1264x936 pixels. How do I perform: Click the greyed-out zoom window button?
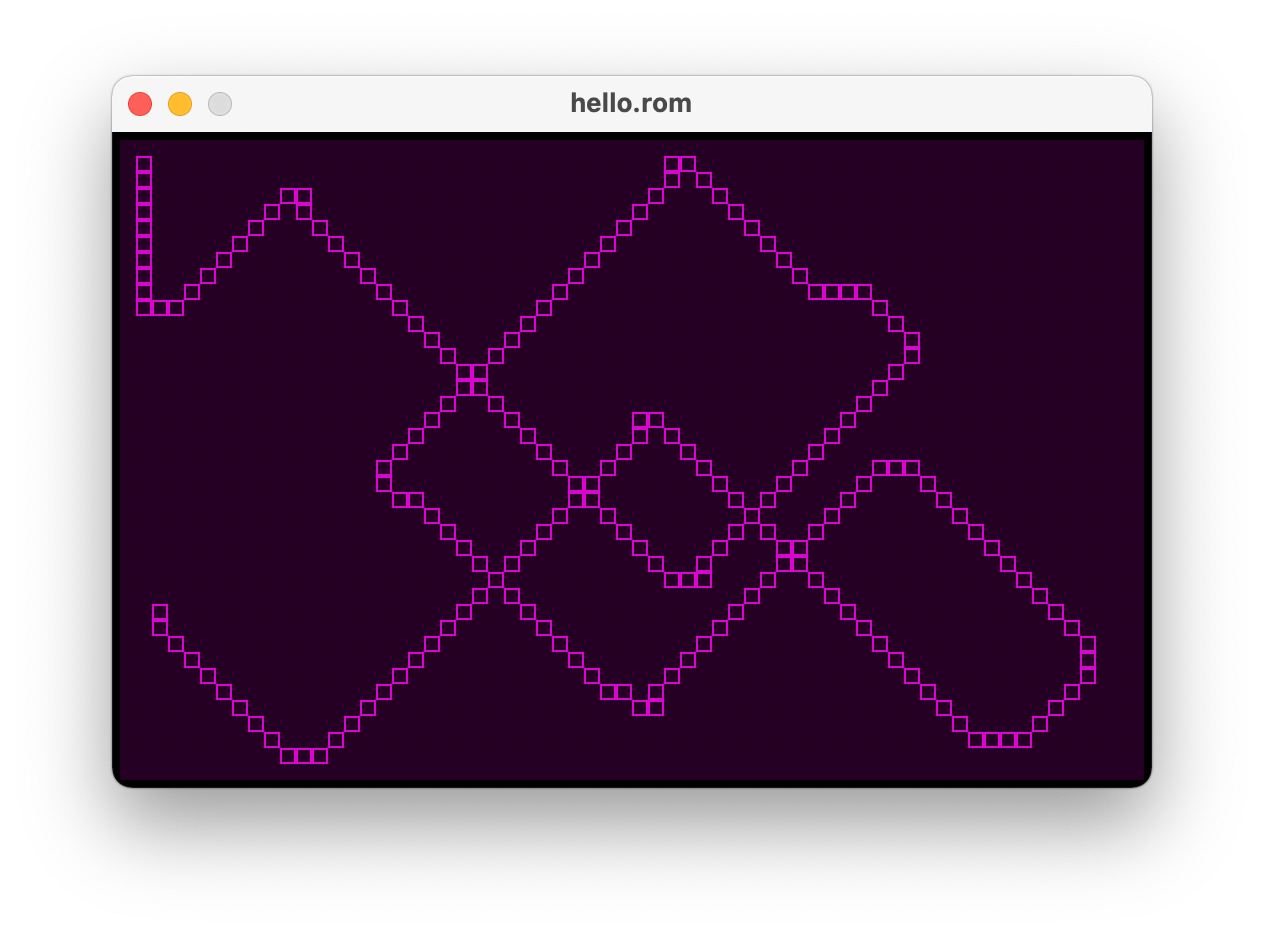(220, 104)
